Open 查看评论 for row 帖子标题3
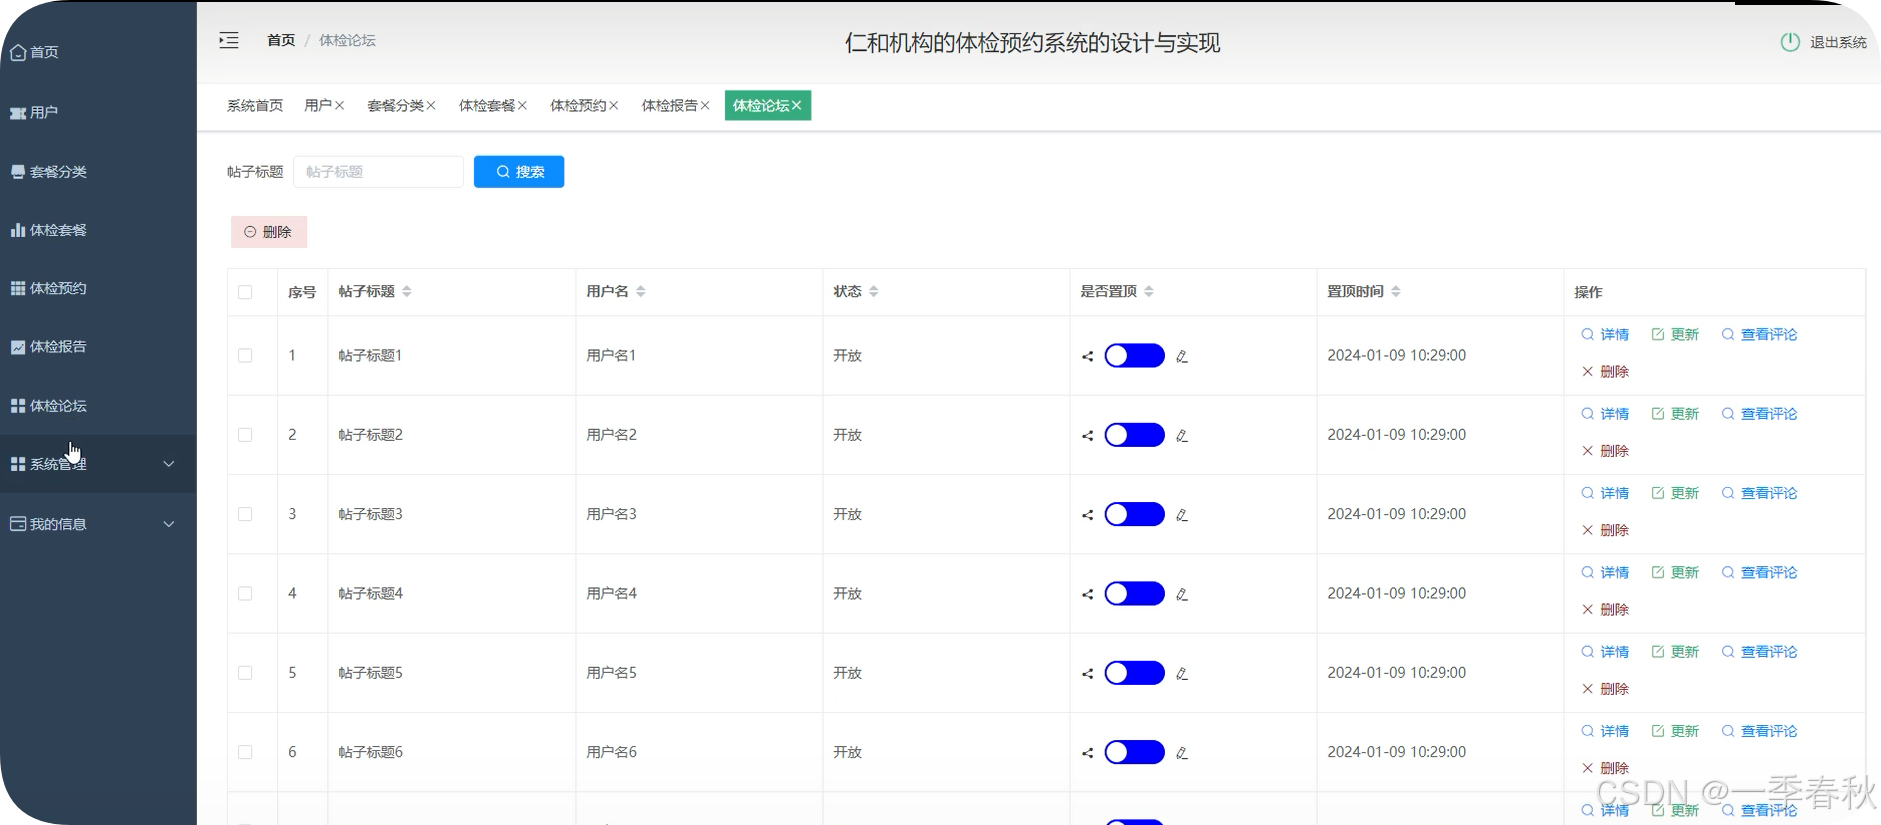The image size is (1881, 825). click(x=1759, y=493)
